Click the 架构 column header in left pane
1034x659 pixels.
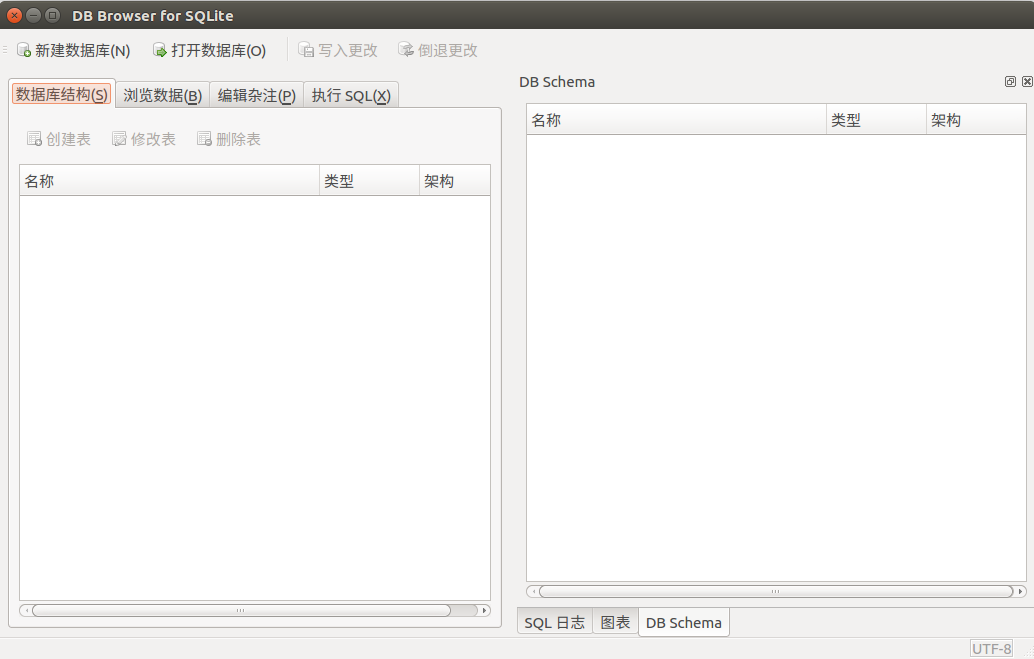pos(454,181)
